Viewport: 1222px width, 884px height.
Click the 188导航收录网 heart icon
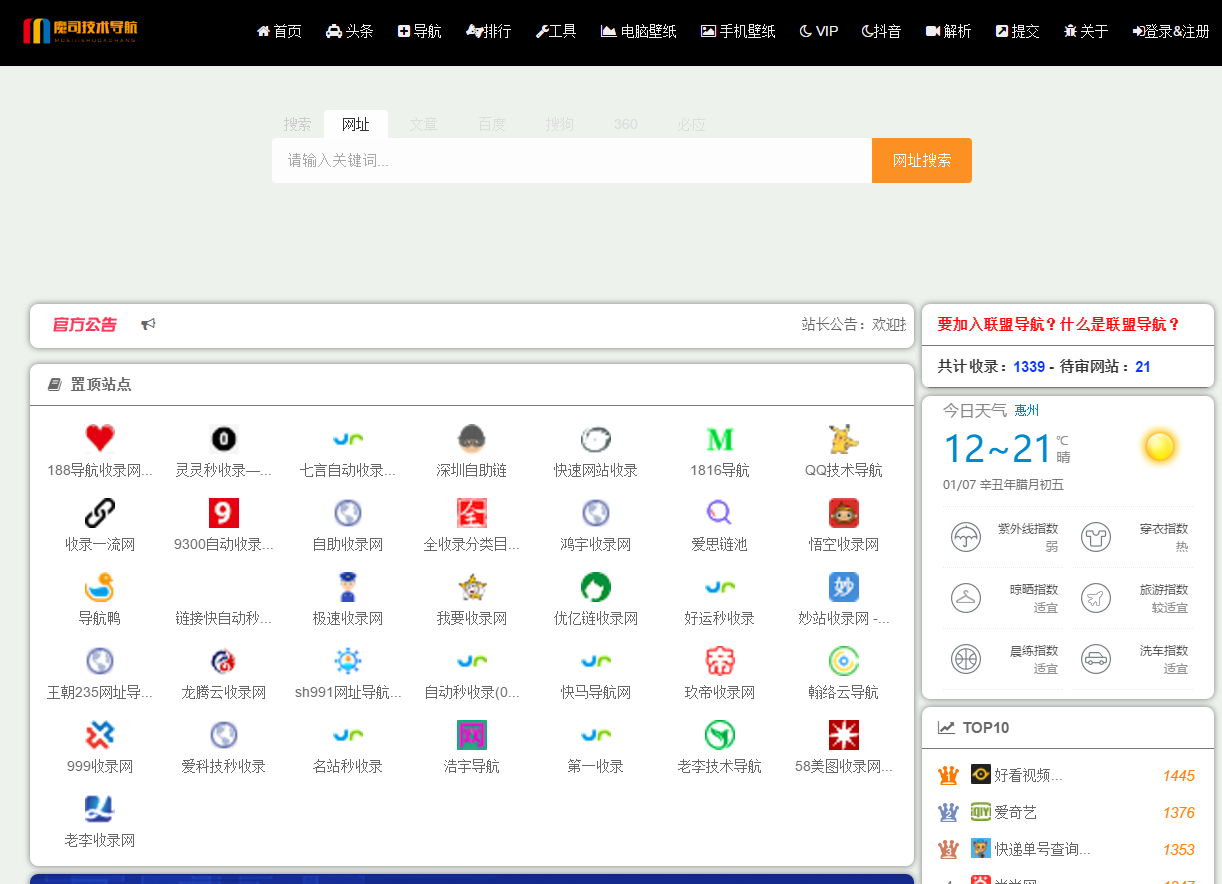[x=99, y=438]
